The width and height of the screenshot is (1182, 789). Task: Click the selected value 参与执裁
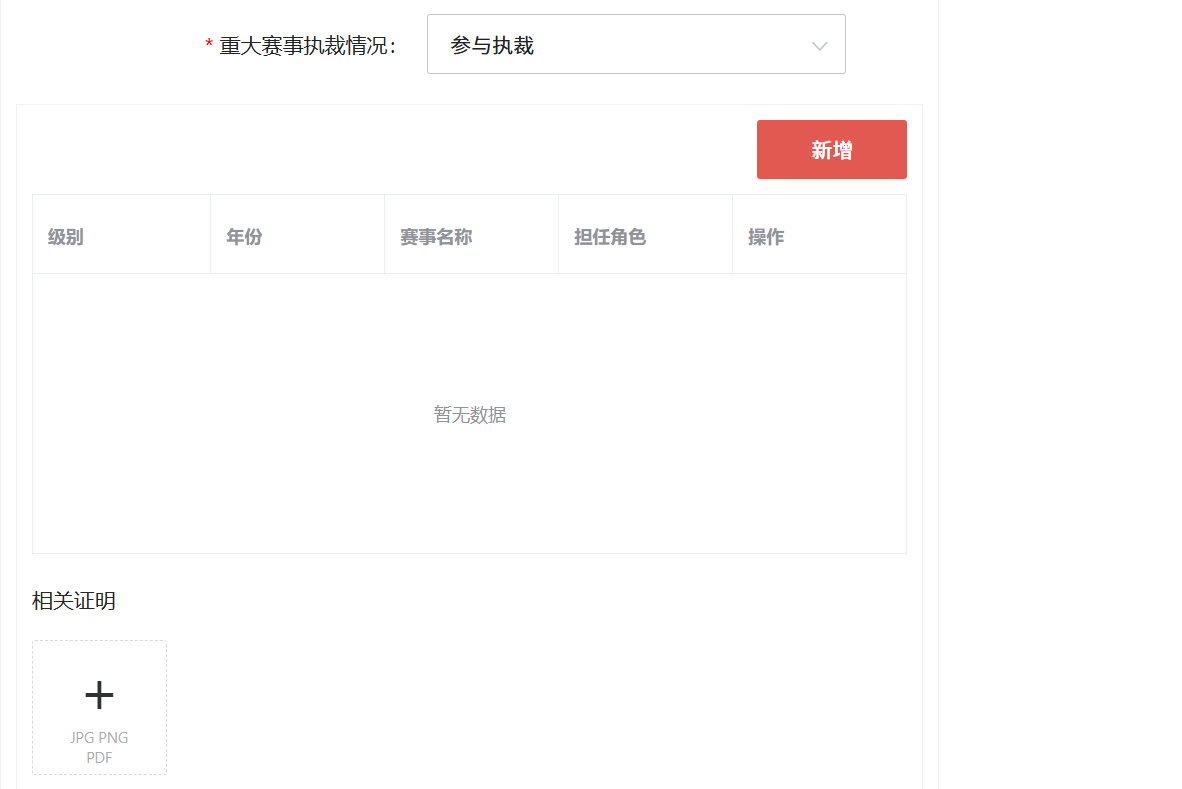coord(492,45)
